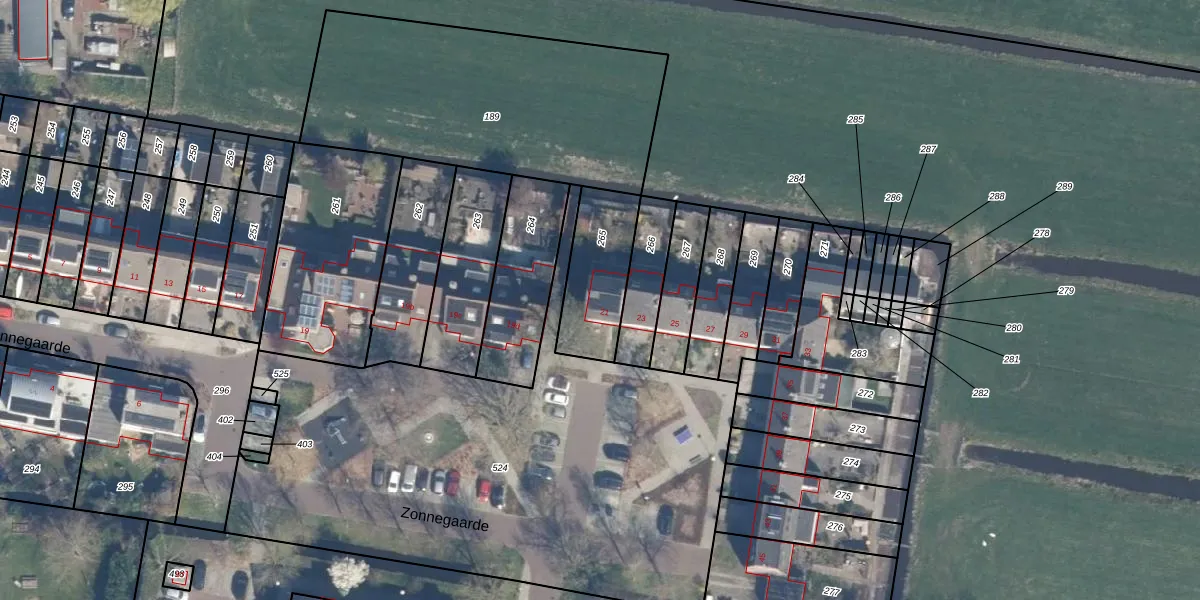Click parcel label 525
This screenshot has height=600, width=1200.
click(281, 374)
